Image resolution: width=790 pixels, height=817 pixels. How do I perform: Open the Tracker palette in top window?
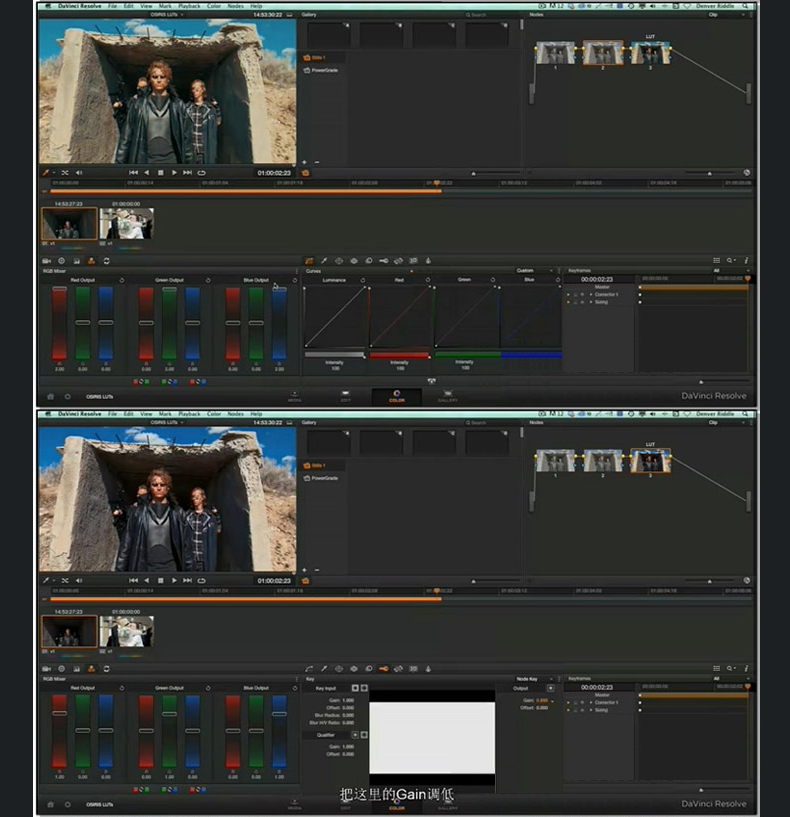click(354, 261)
